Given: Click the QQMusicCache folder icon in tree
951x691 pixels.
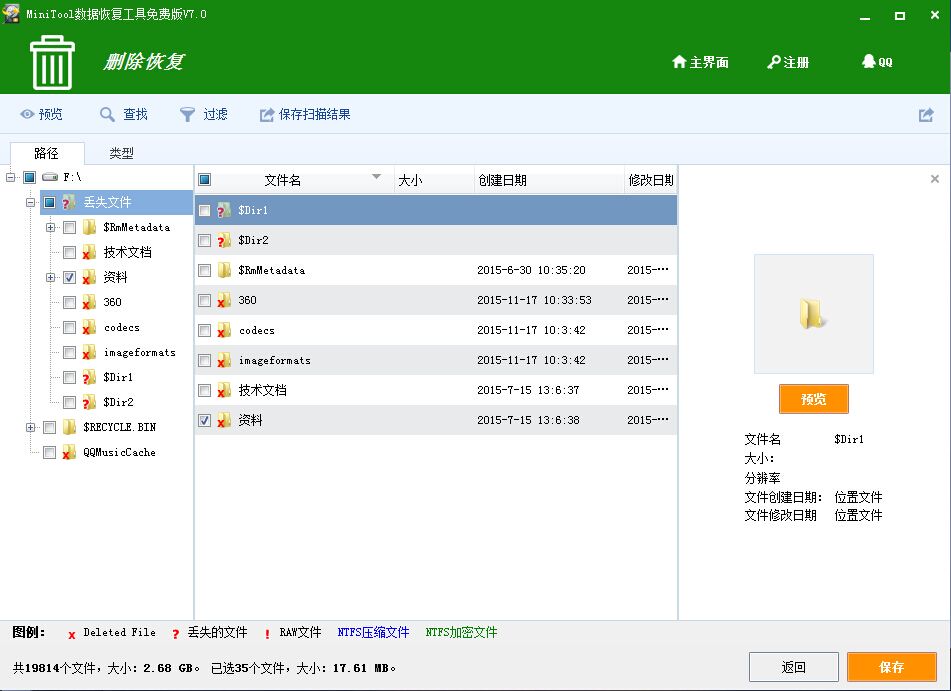Looking at the screenshot, I should [69, 452].
